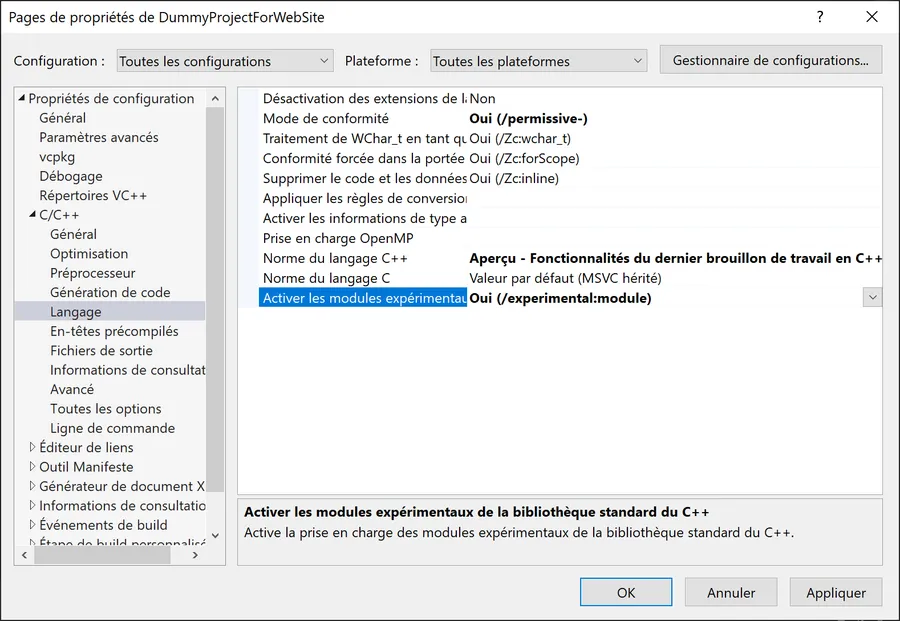Select Répertoires VC++ in the tree

[93, 196]
